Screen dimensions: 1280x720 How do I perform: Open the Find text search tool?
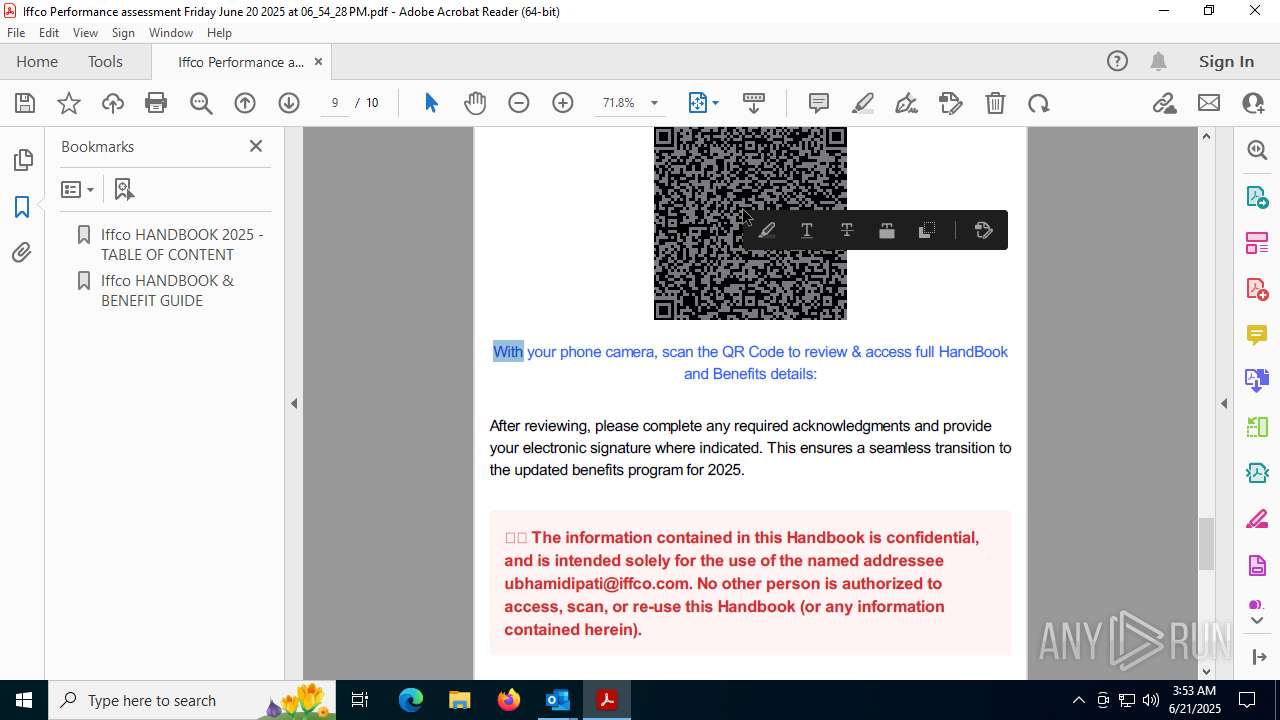pyautogui.click(x=201, y=103)
